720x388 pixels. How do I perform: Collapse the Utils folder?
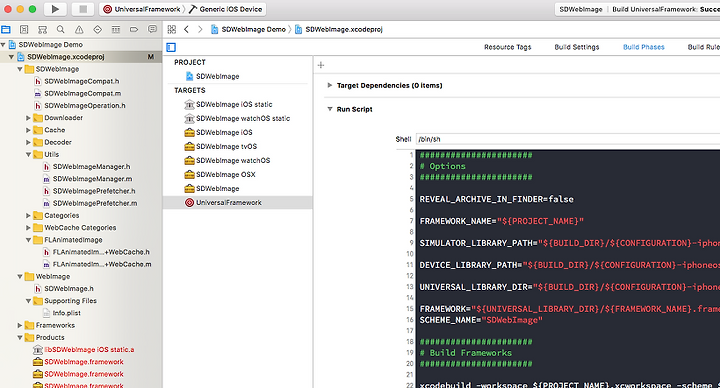click(28, 155)
